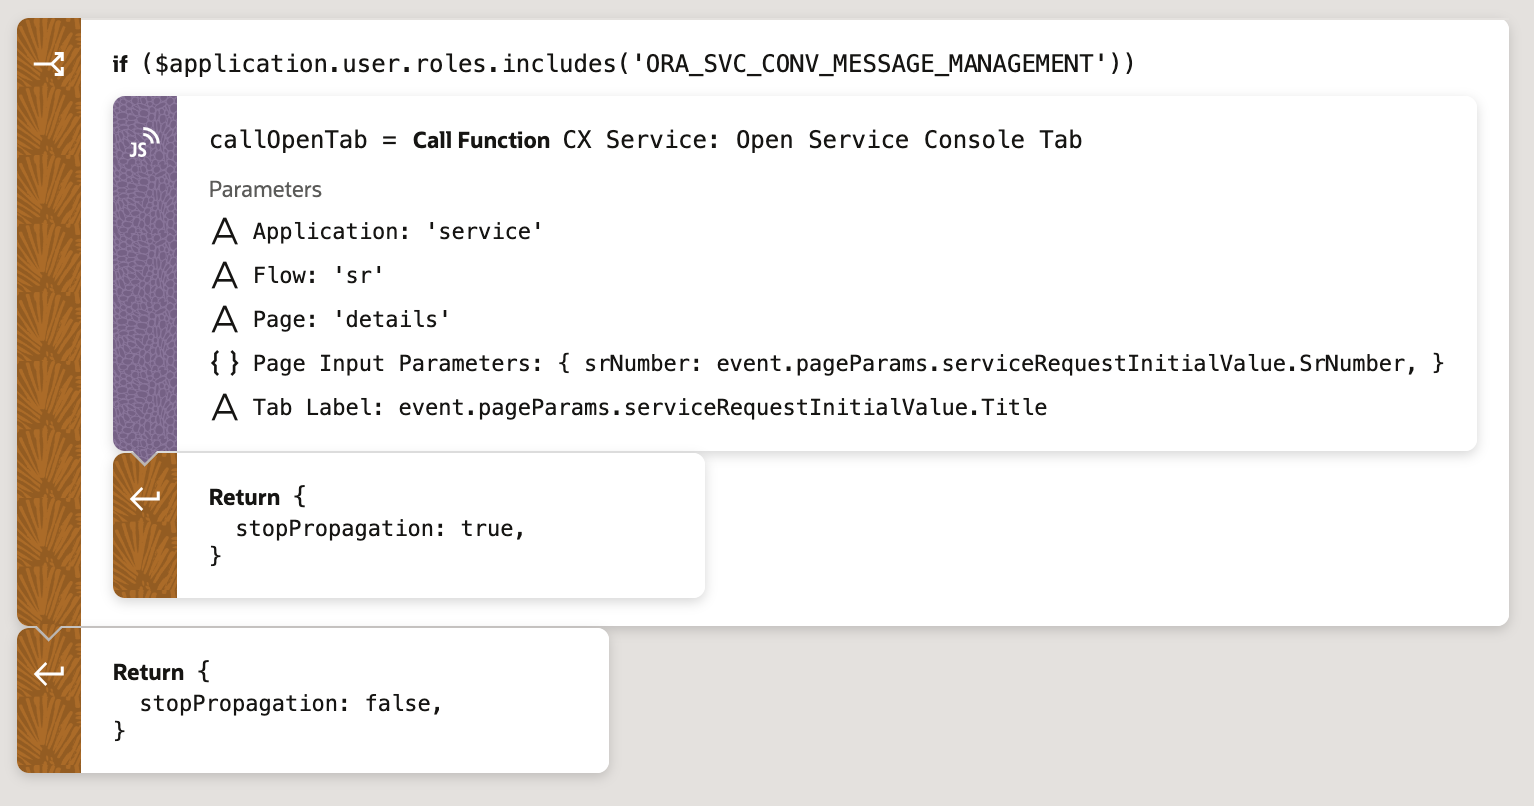Image resolution: width=1534 pixels, height=806 pixels.
Task: Click the string type icon beside Flow
Action: 225,275
